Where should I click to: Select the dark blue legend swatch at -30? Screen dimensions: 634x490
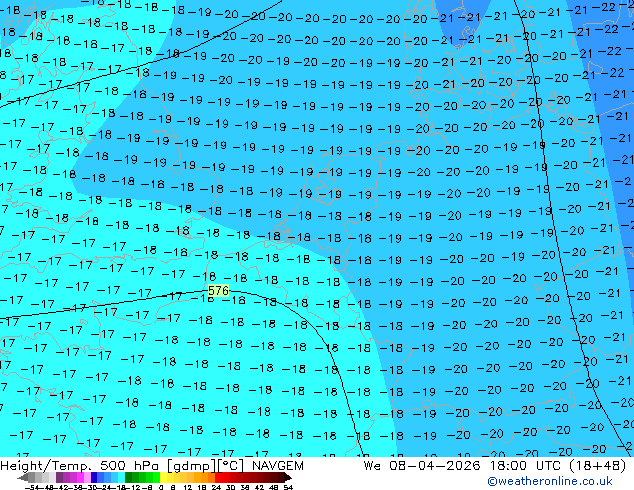tap(94, 477)
